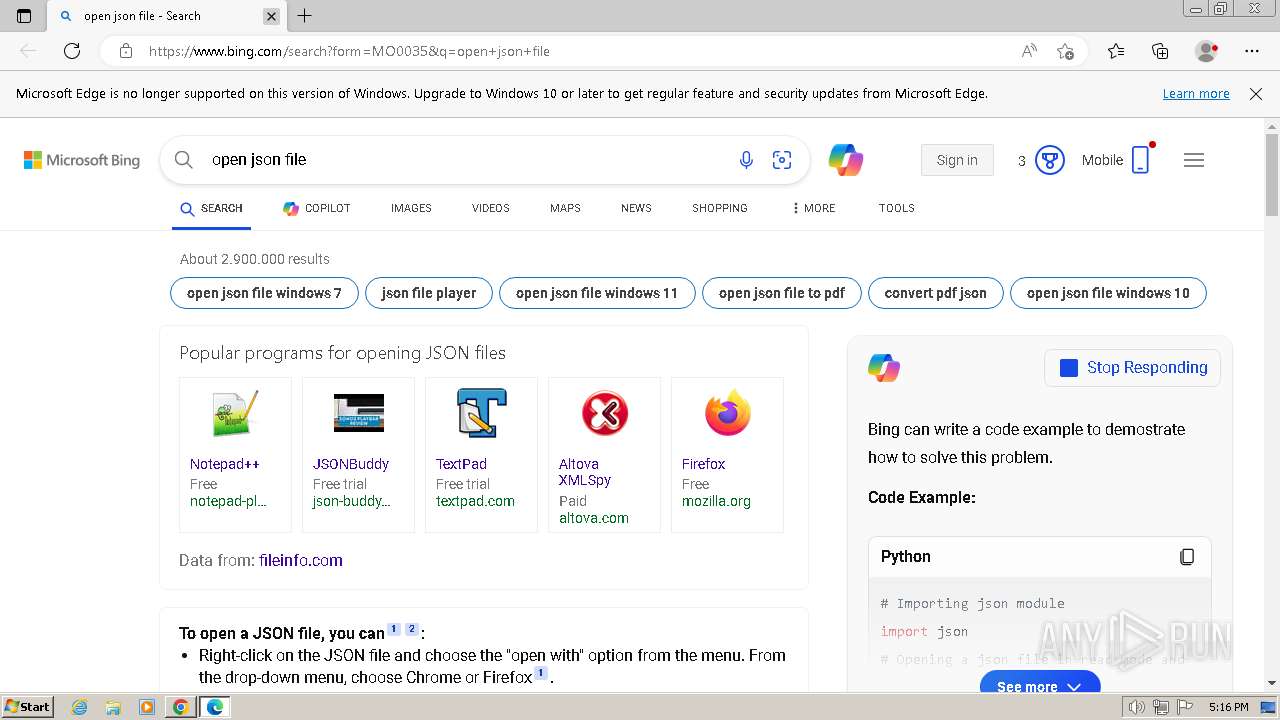Open the Learn more link
This screenshot has height=720, width=1280.
click(1196, 94)
